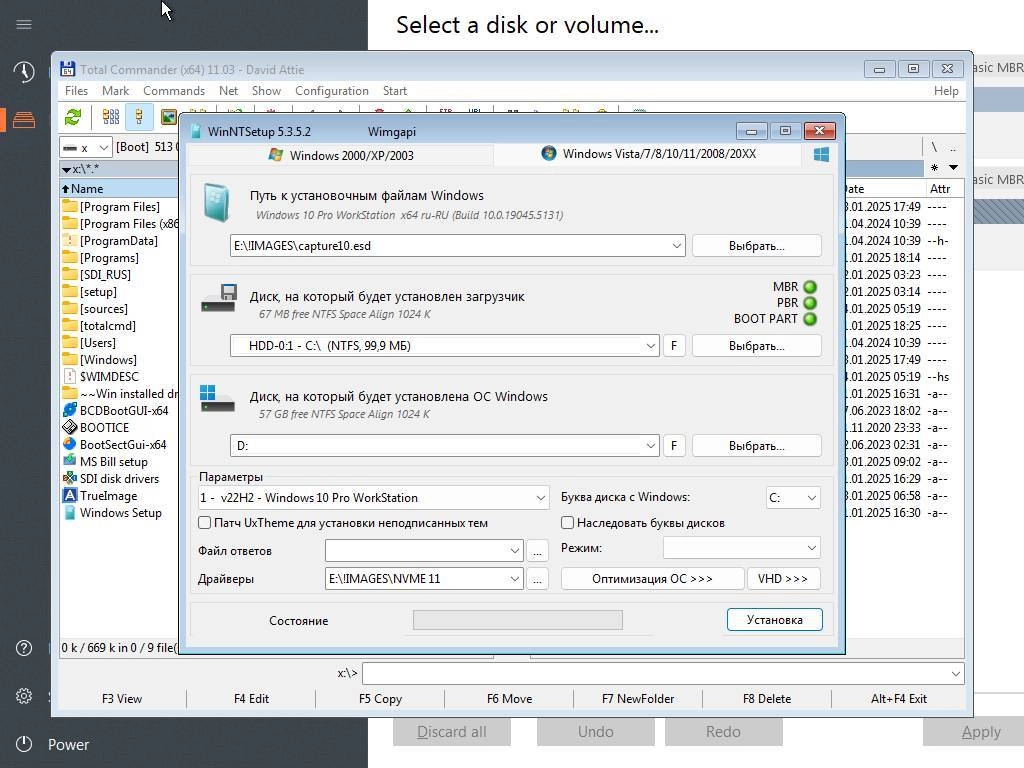
Task: Switch to the Windows 2000/XP/2003 tab
Action: click(340, 155)
